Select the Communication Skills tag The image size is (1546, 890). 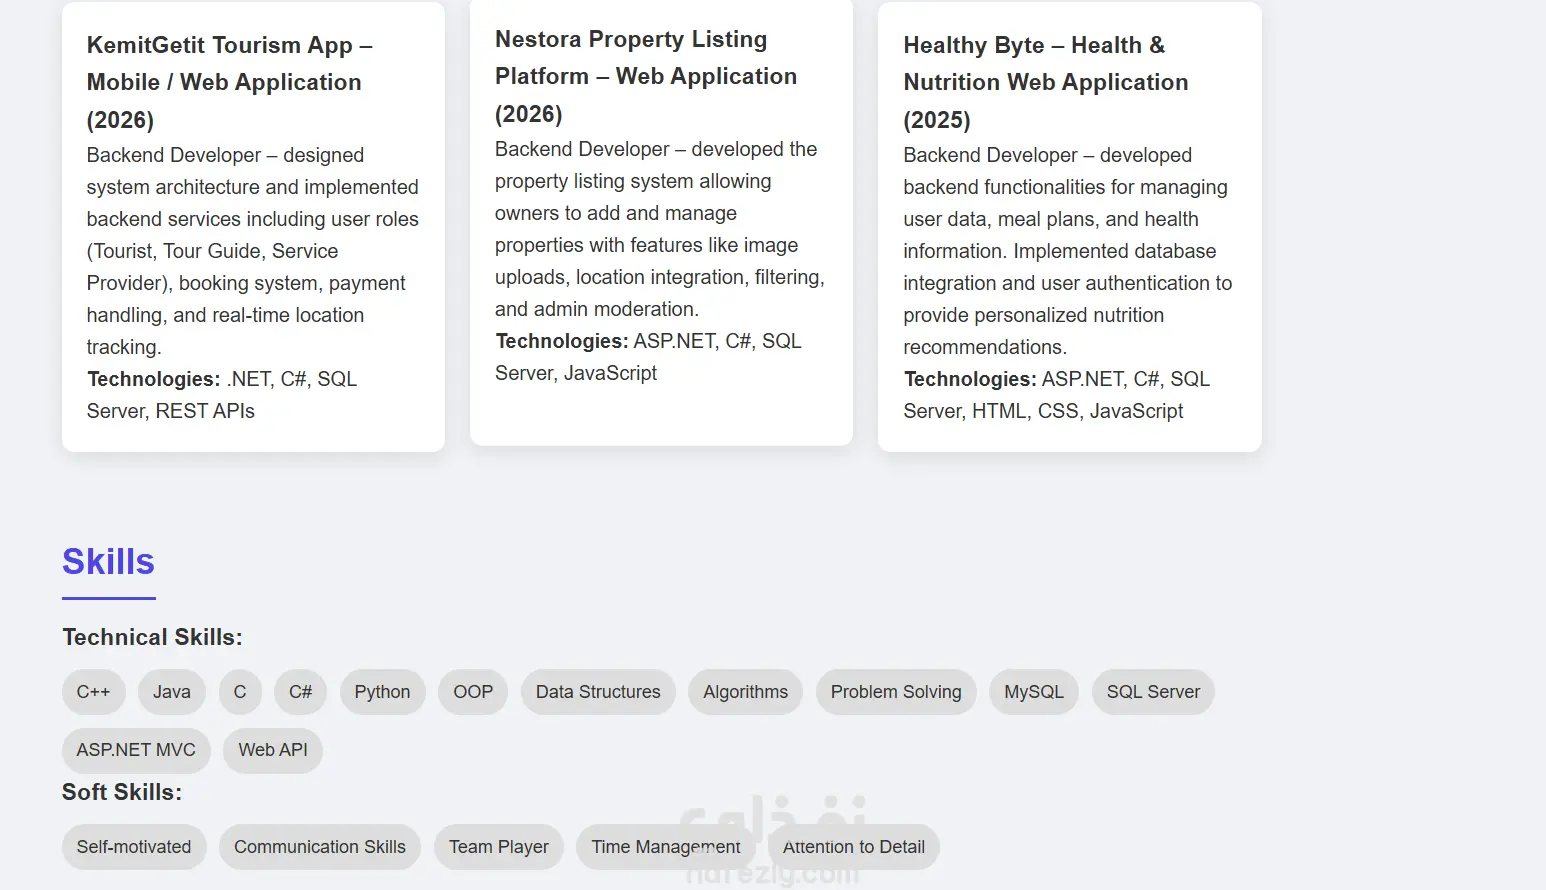click(x=320, y=847)
